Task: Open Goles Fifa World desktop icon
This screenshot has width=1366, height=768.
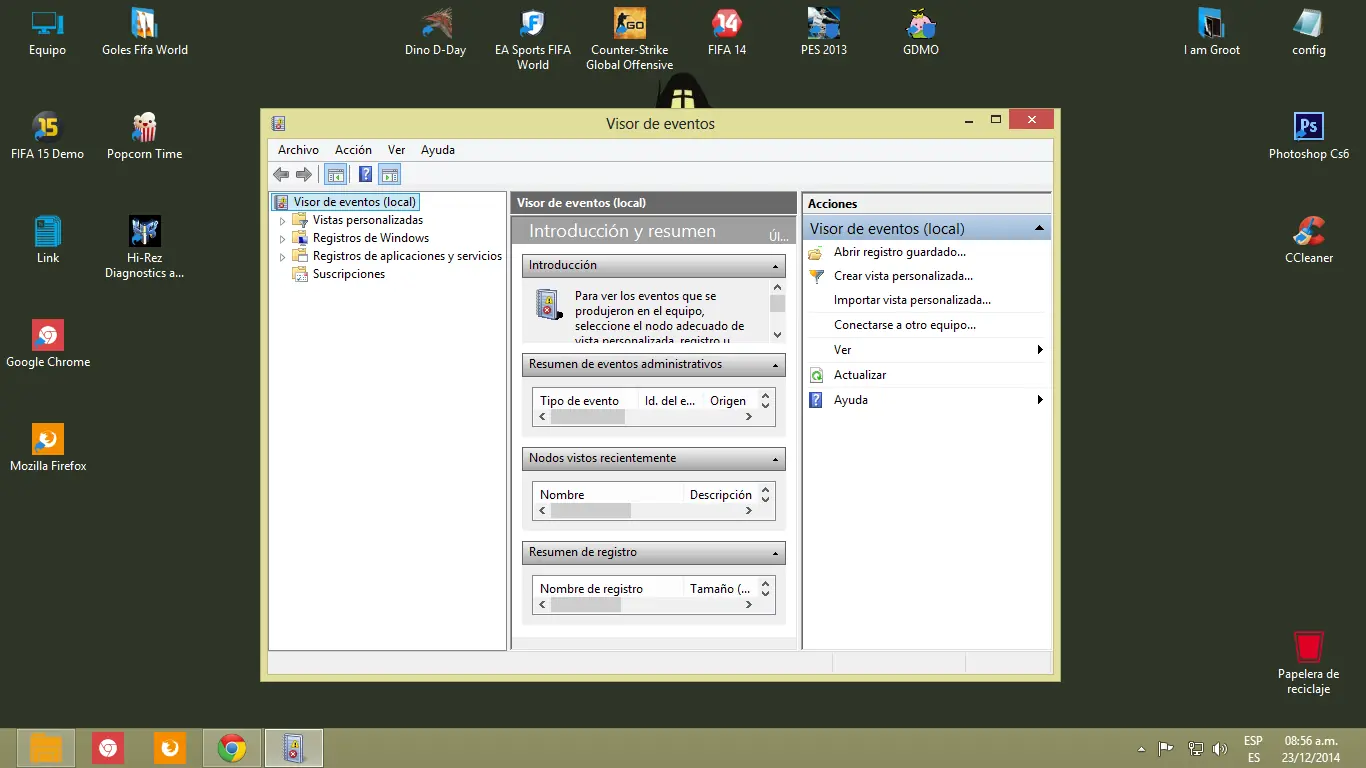Action: tap(145, 23)
